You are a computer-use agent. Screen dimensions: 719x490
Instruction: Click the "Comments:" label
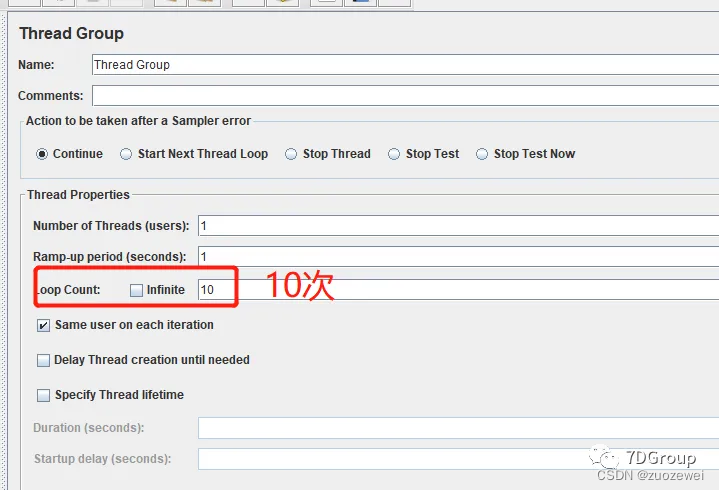pos(51,95)
